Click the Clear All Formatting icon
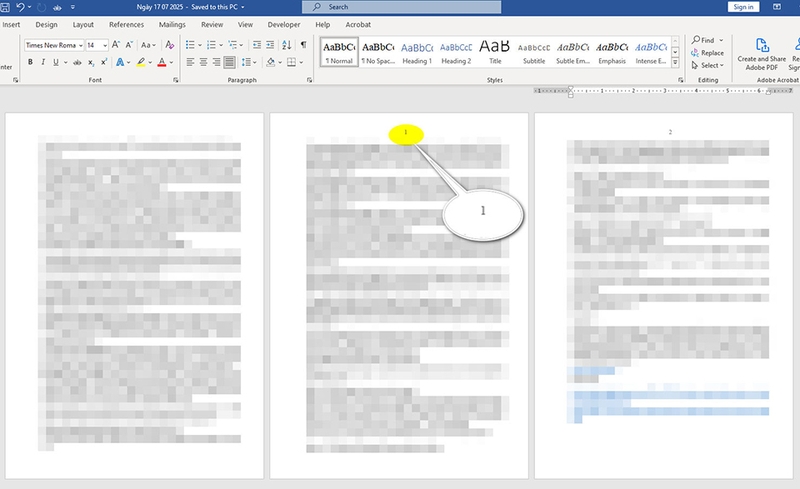The image size is (800, 489). click(x=168, y=45)
